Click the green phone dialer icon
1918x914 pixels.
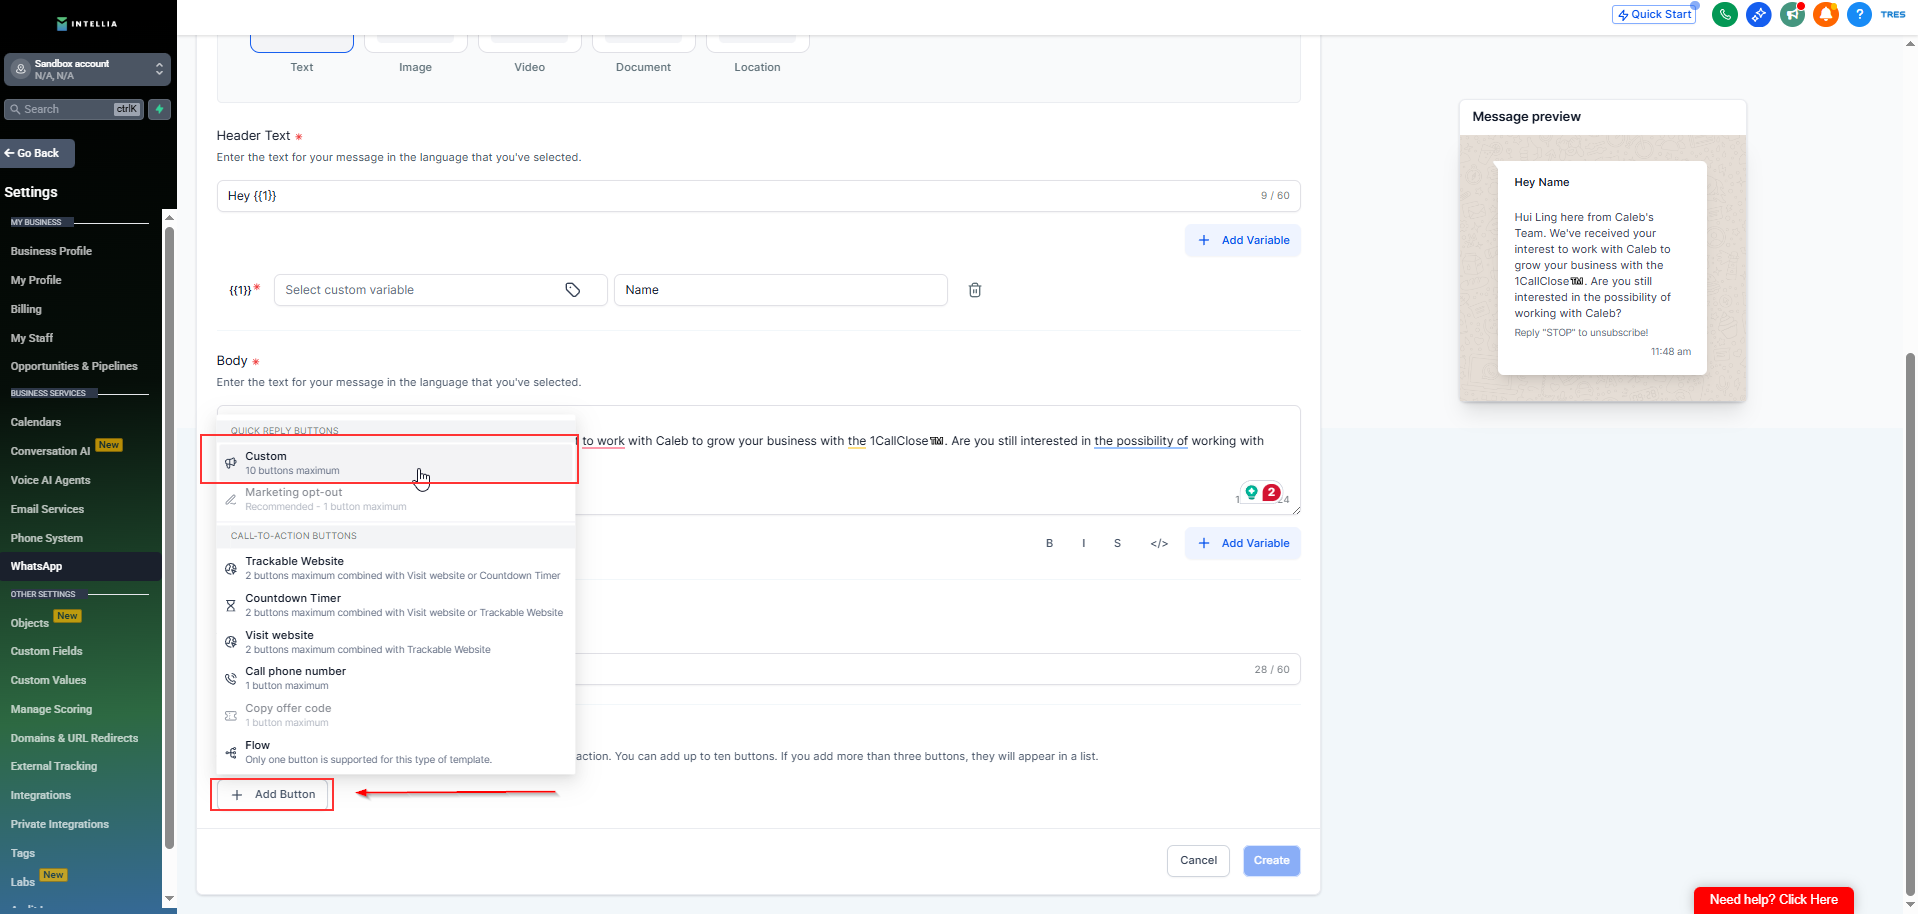[x=1724, y=15]
